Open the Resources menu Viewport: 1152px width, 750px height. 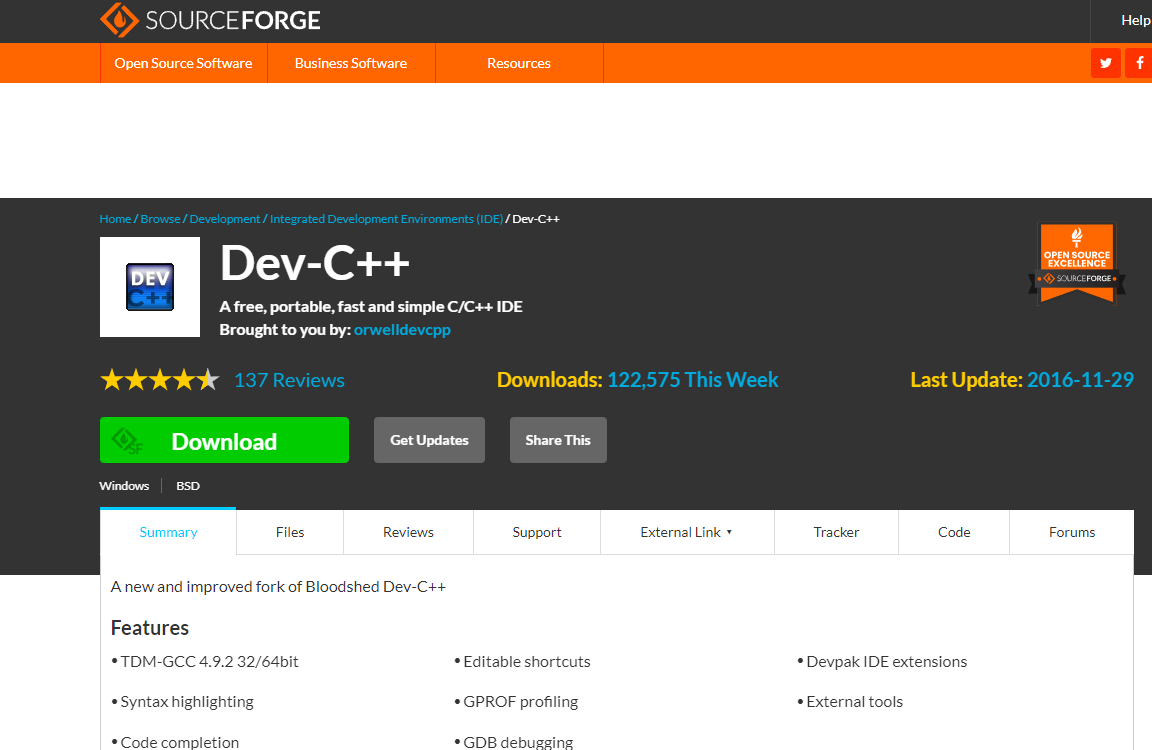pyautogui.click(x=519, y=63)
